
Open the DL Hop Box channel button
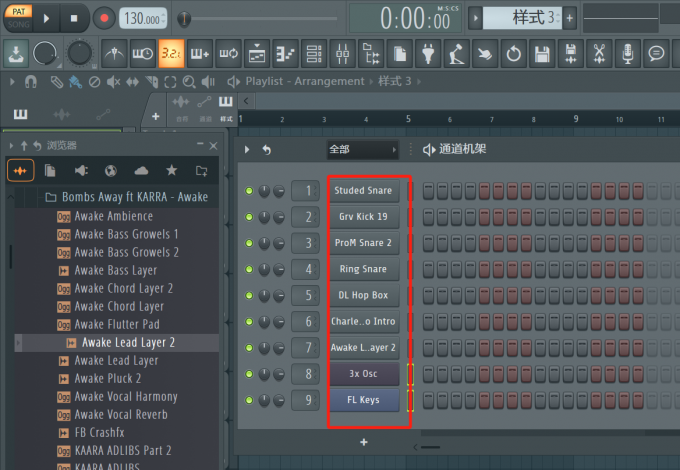[x=364, y=295]
